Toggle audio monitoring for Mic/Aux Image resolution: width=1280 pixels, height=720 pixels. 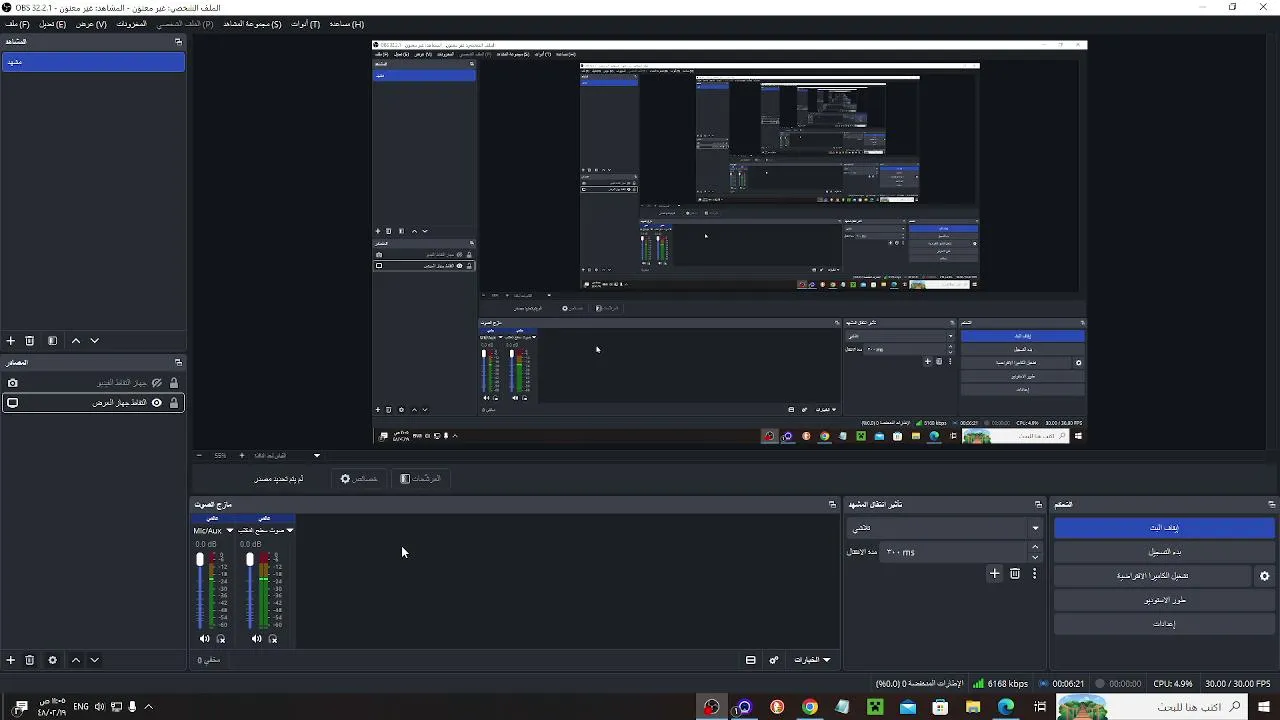[221, 639]
